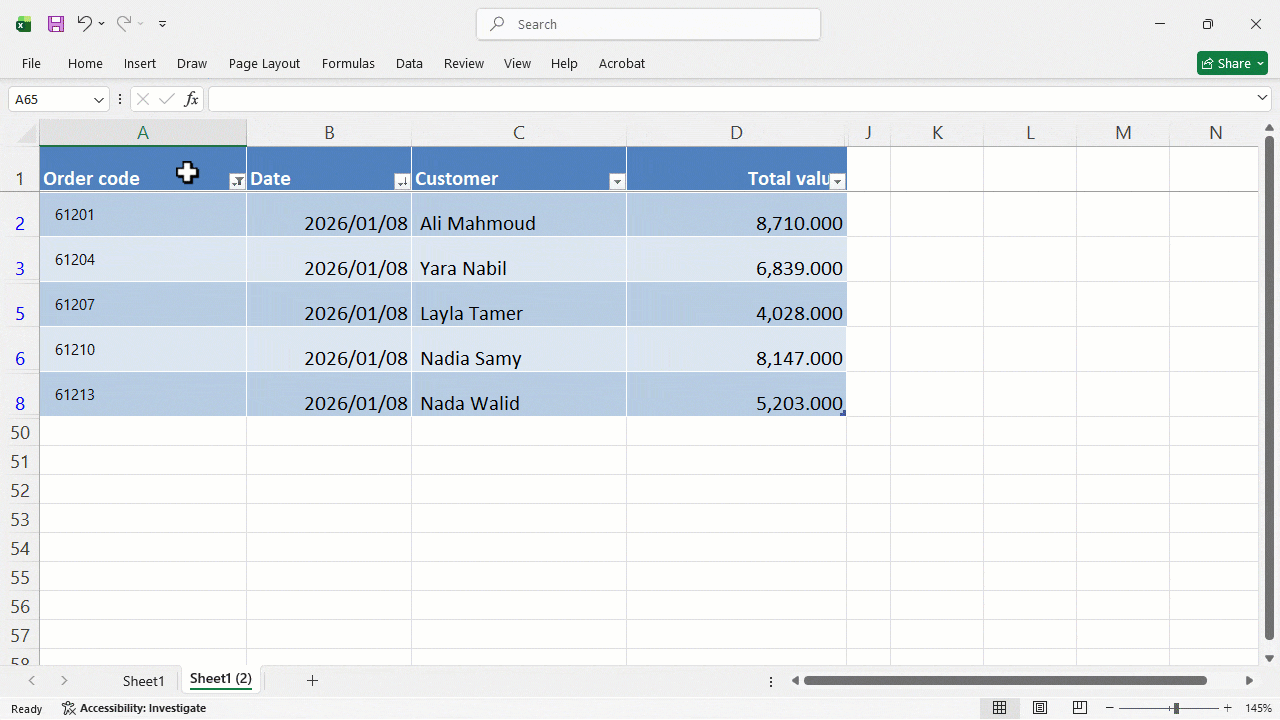Open the Total value filter dropdown
The height and width of the screenshot is (720, 1280).
(x=838, y=181)
